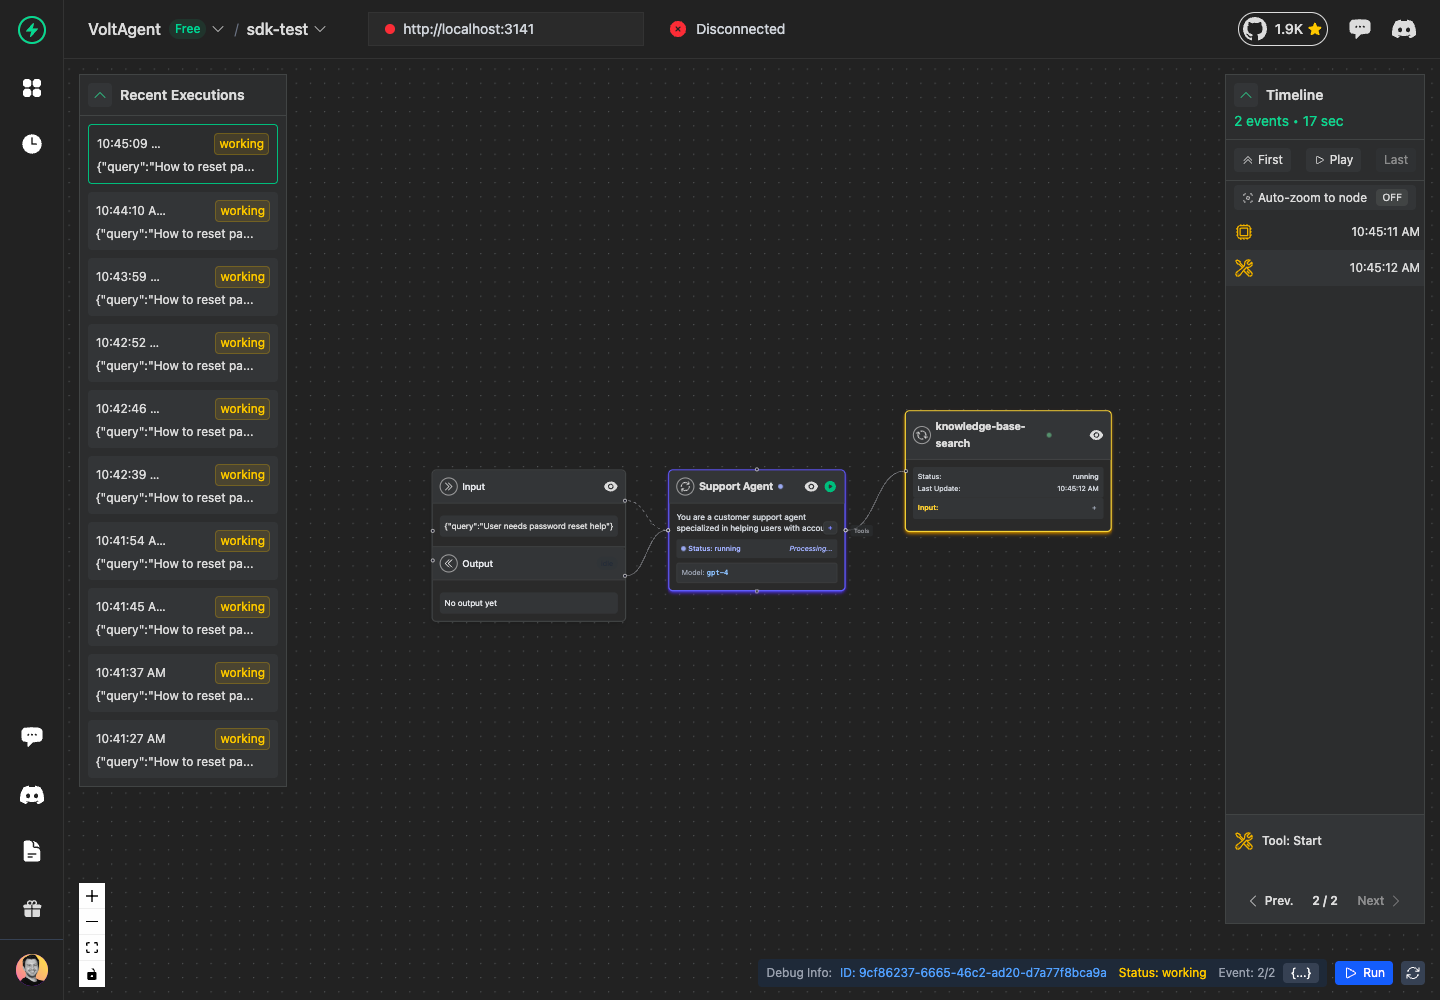Click the user avatar in bottom corner

click(32, 969)
